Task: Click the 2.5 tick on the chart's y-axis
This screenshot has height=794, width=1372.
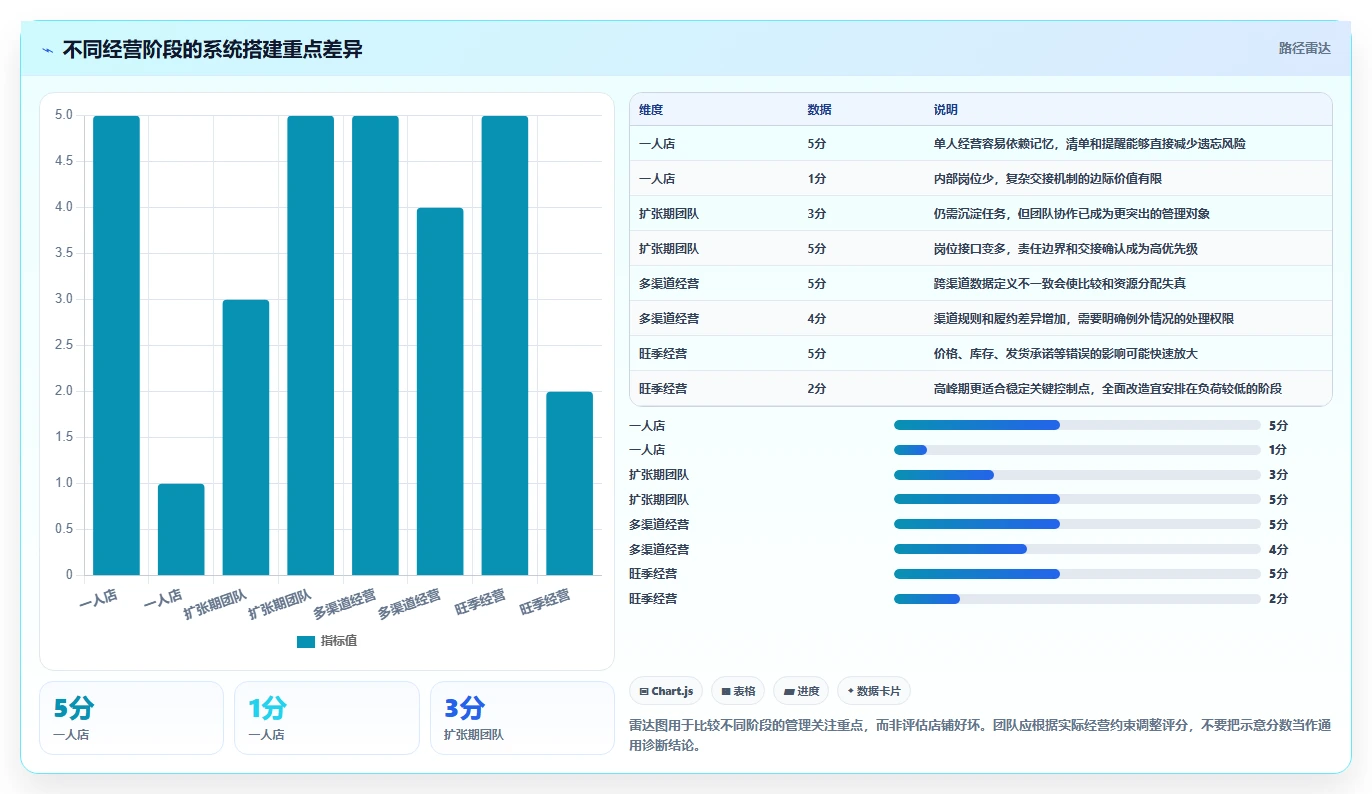Action: (63, 345)
